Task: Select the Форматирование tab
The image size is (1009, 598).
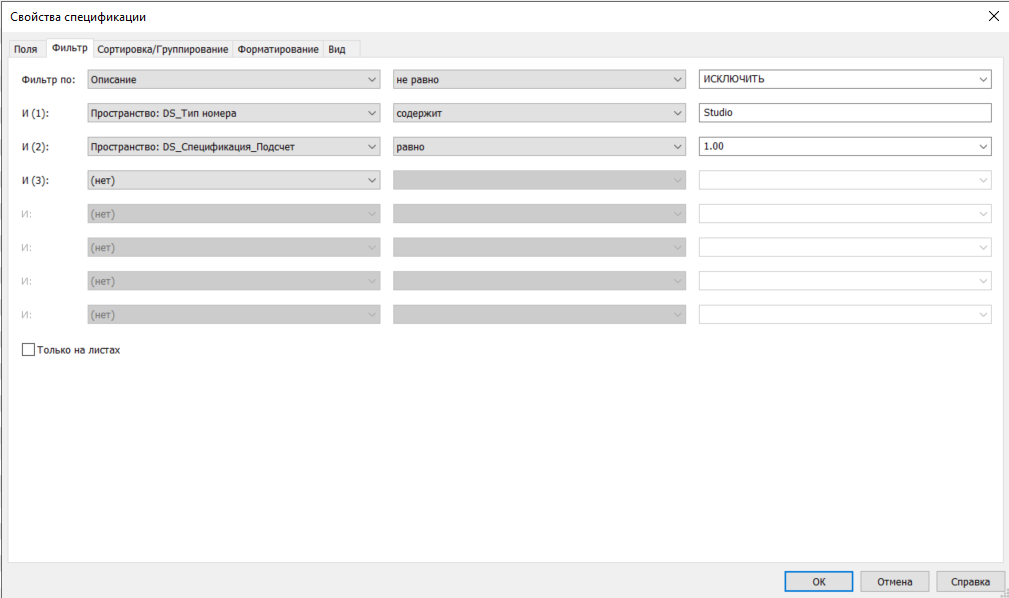Action: pyautogui.click(x=278, y=49)
